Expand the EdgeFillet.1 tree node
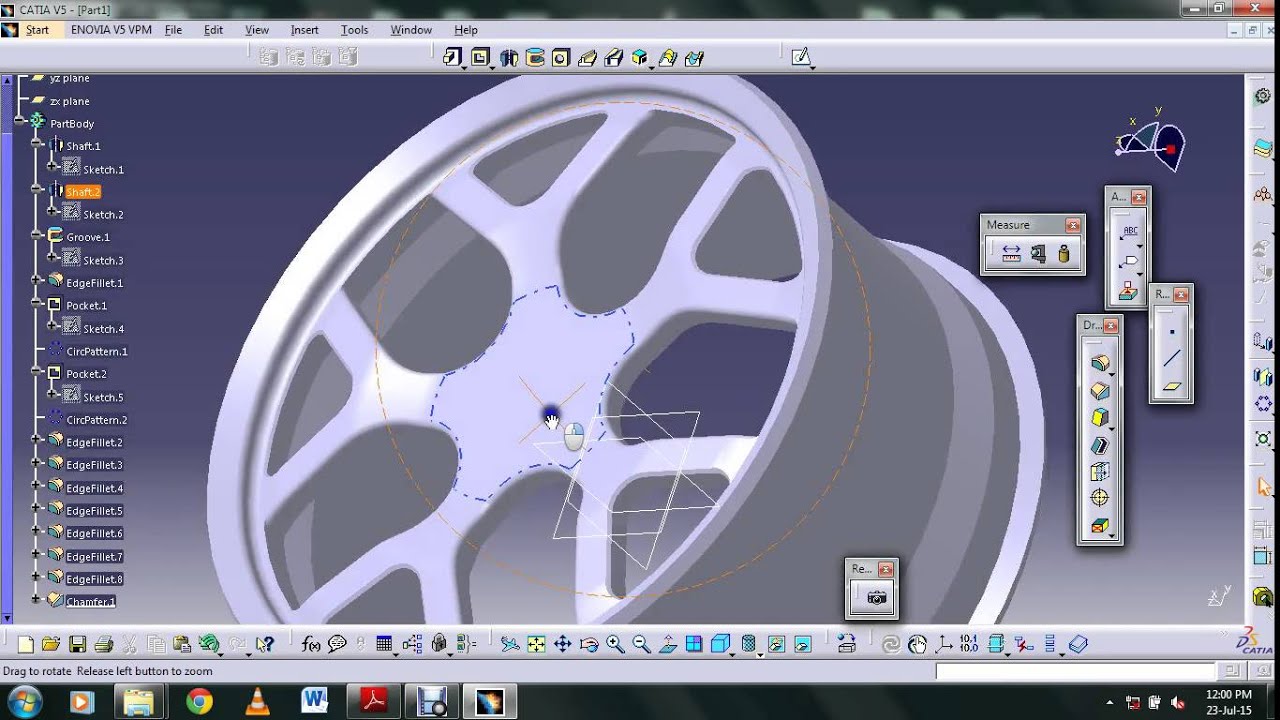The width and height of the screenshot is (1280, 720). (x=36, y=281)
